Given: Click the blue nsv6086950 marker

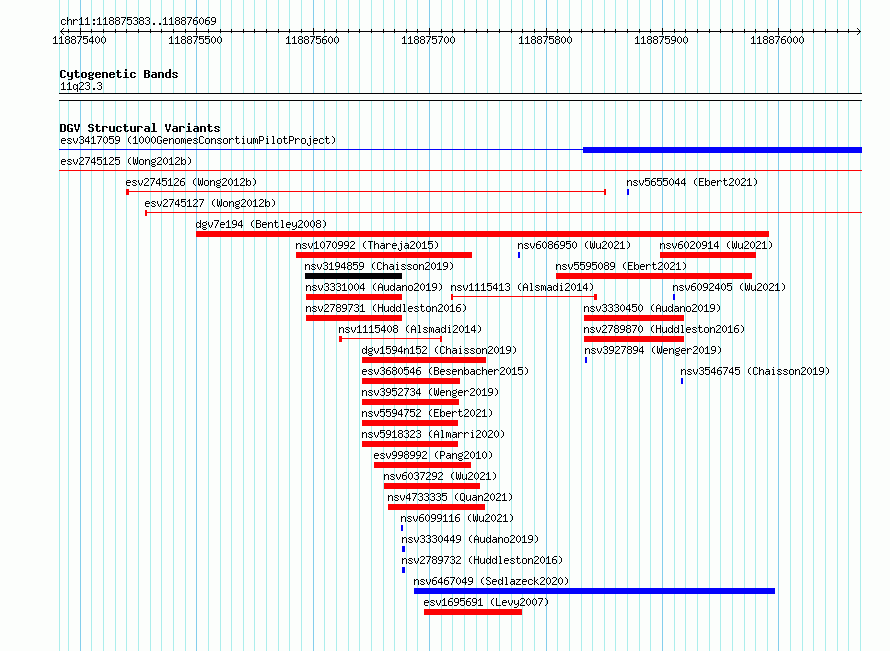Looking at the screenshot, I should (x=519, y=255).
